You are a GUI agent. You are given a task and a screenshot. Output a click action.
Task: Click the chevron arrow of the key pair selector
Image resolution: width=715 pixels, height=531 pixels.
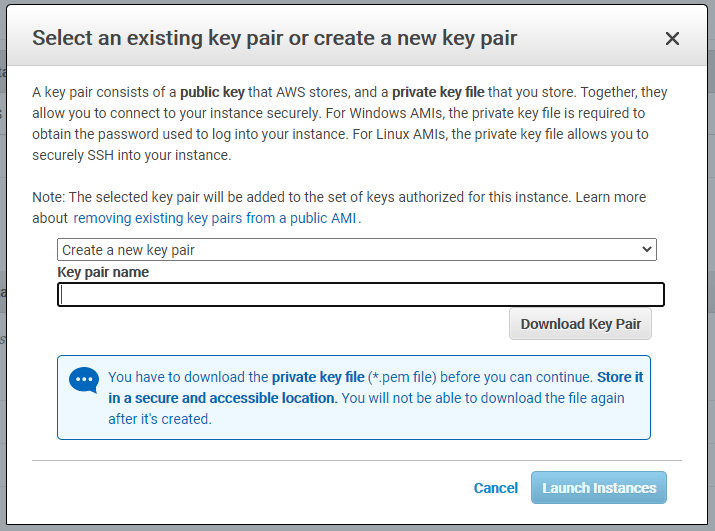[646, 250]
